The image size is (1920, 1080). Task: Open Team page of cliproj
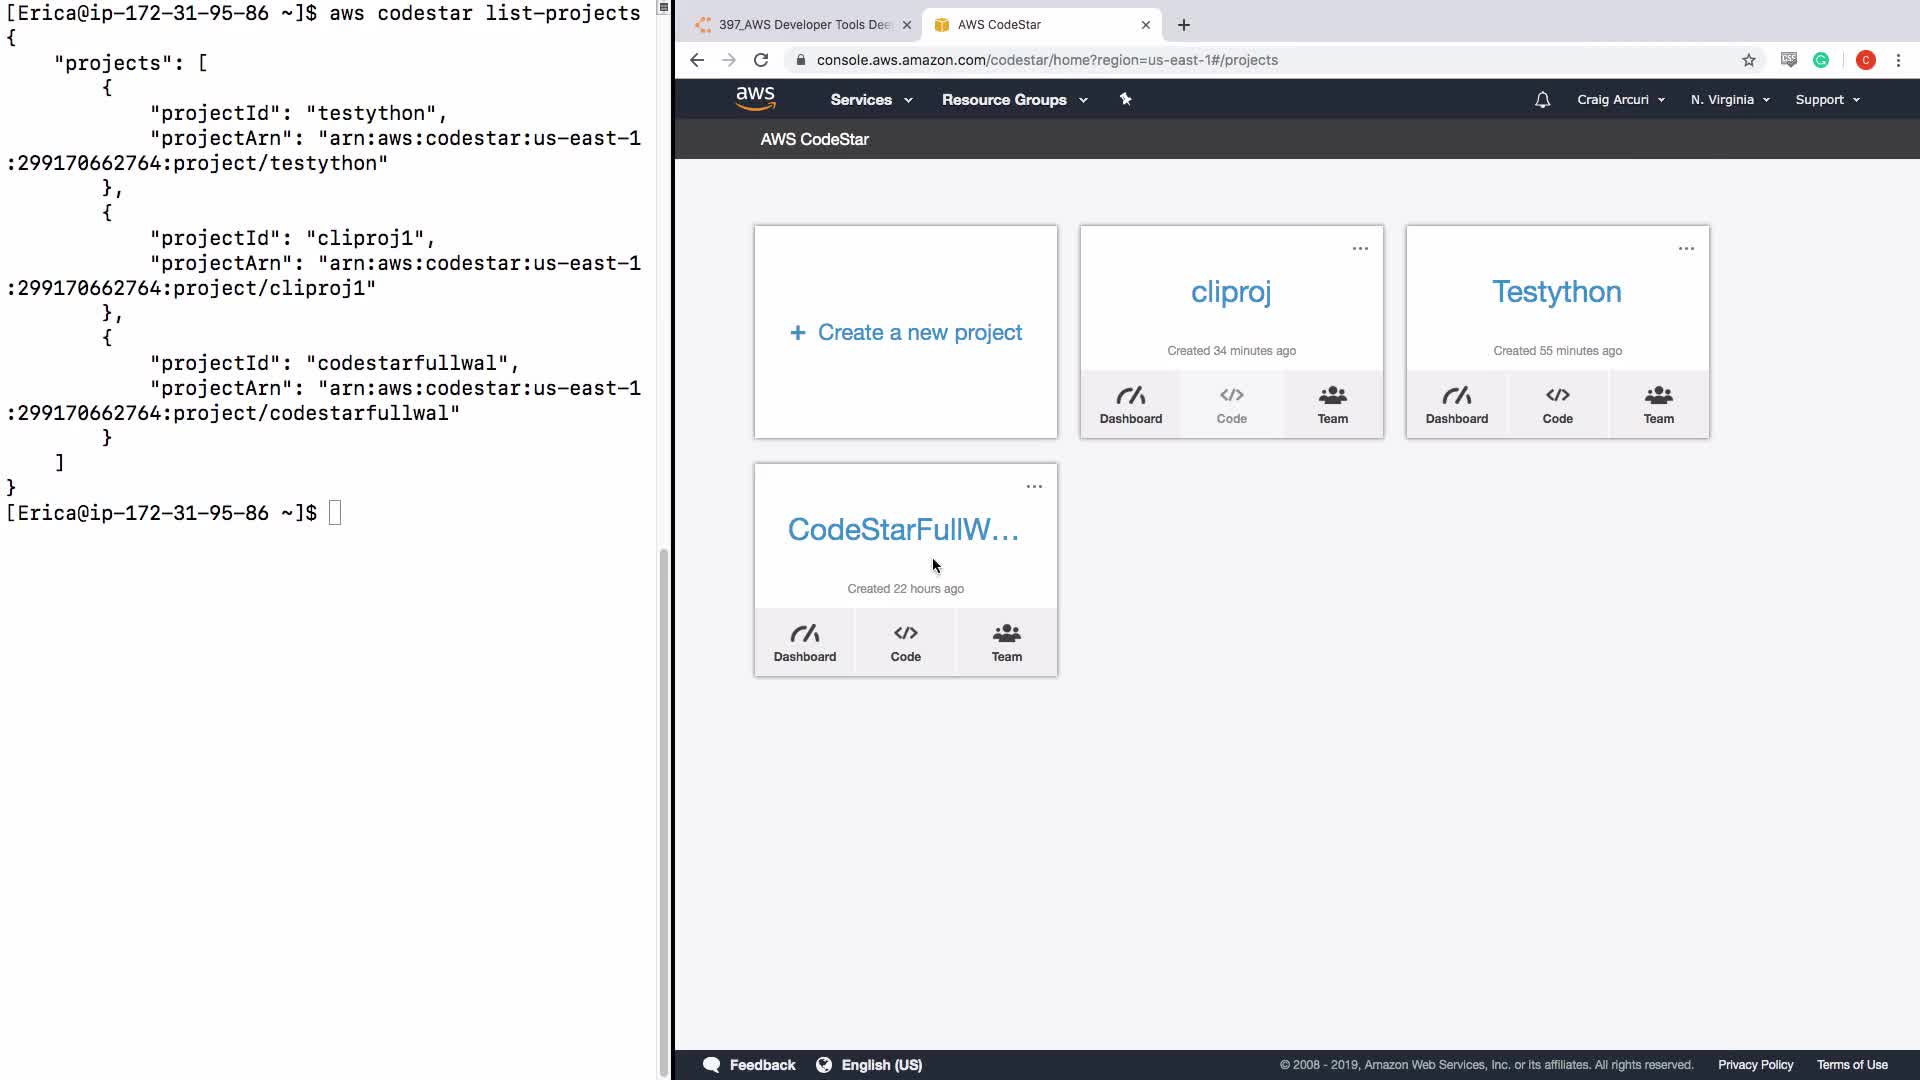pos(1332,405)
